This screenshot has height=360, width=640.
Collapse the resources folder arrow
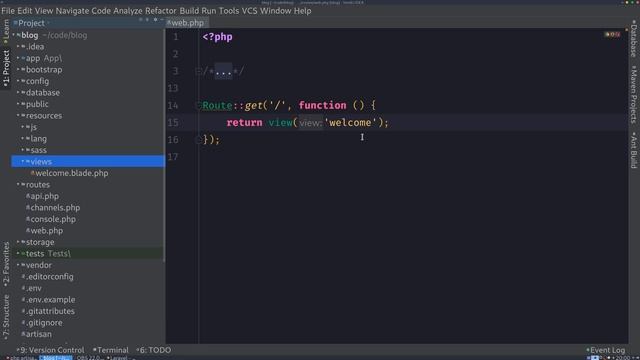(18, 116)
